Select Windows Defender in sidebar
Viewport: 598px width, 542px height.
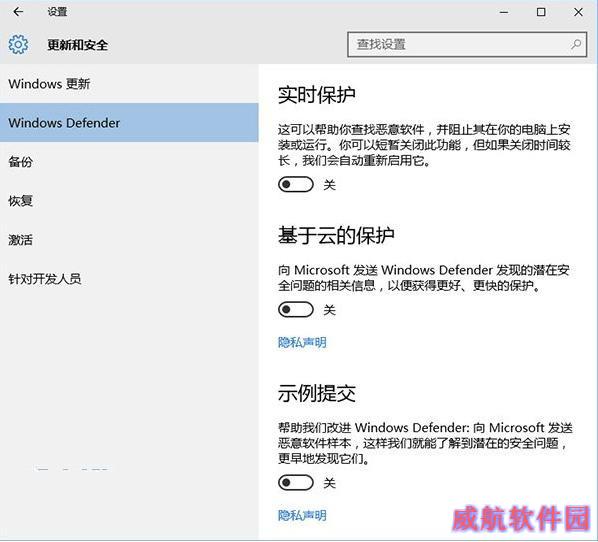click(129, 123)
